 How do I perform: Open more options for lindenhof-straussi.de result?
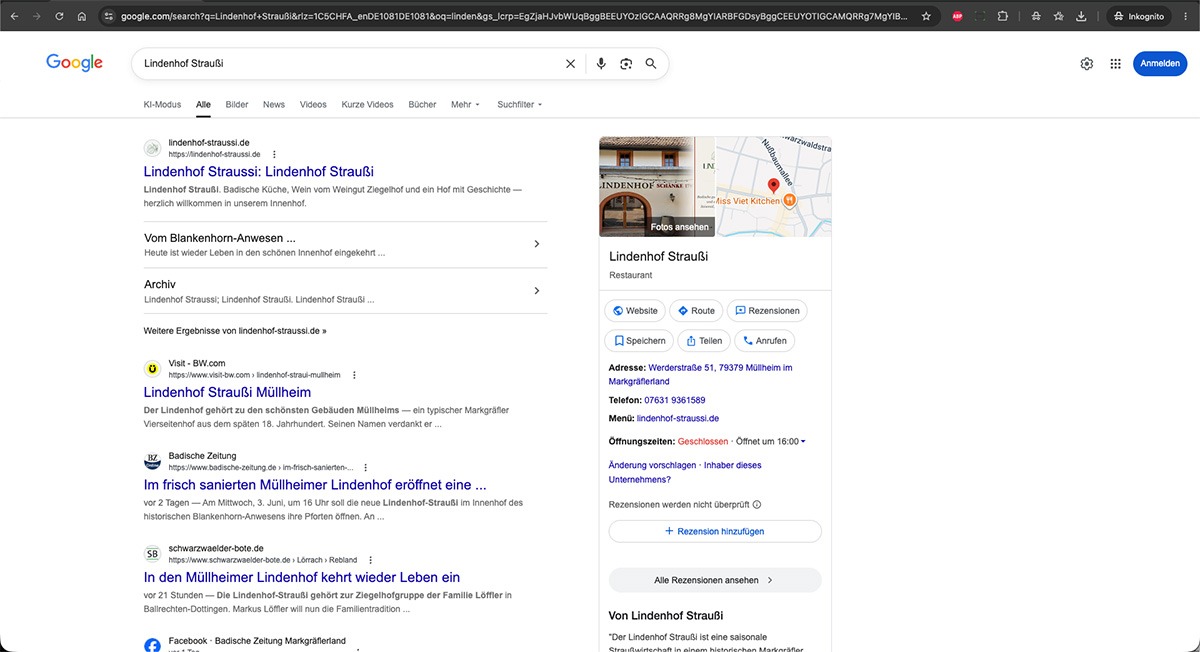[x=274, y=154]
